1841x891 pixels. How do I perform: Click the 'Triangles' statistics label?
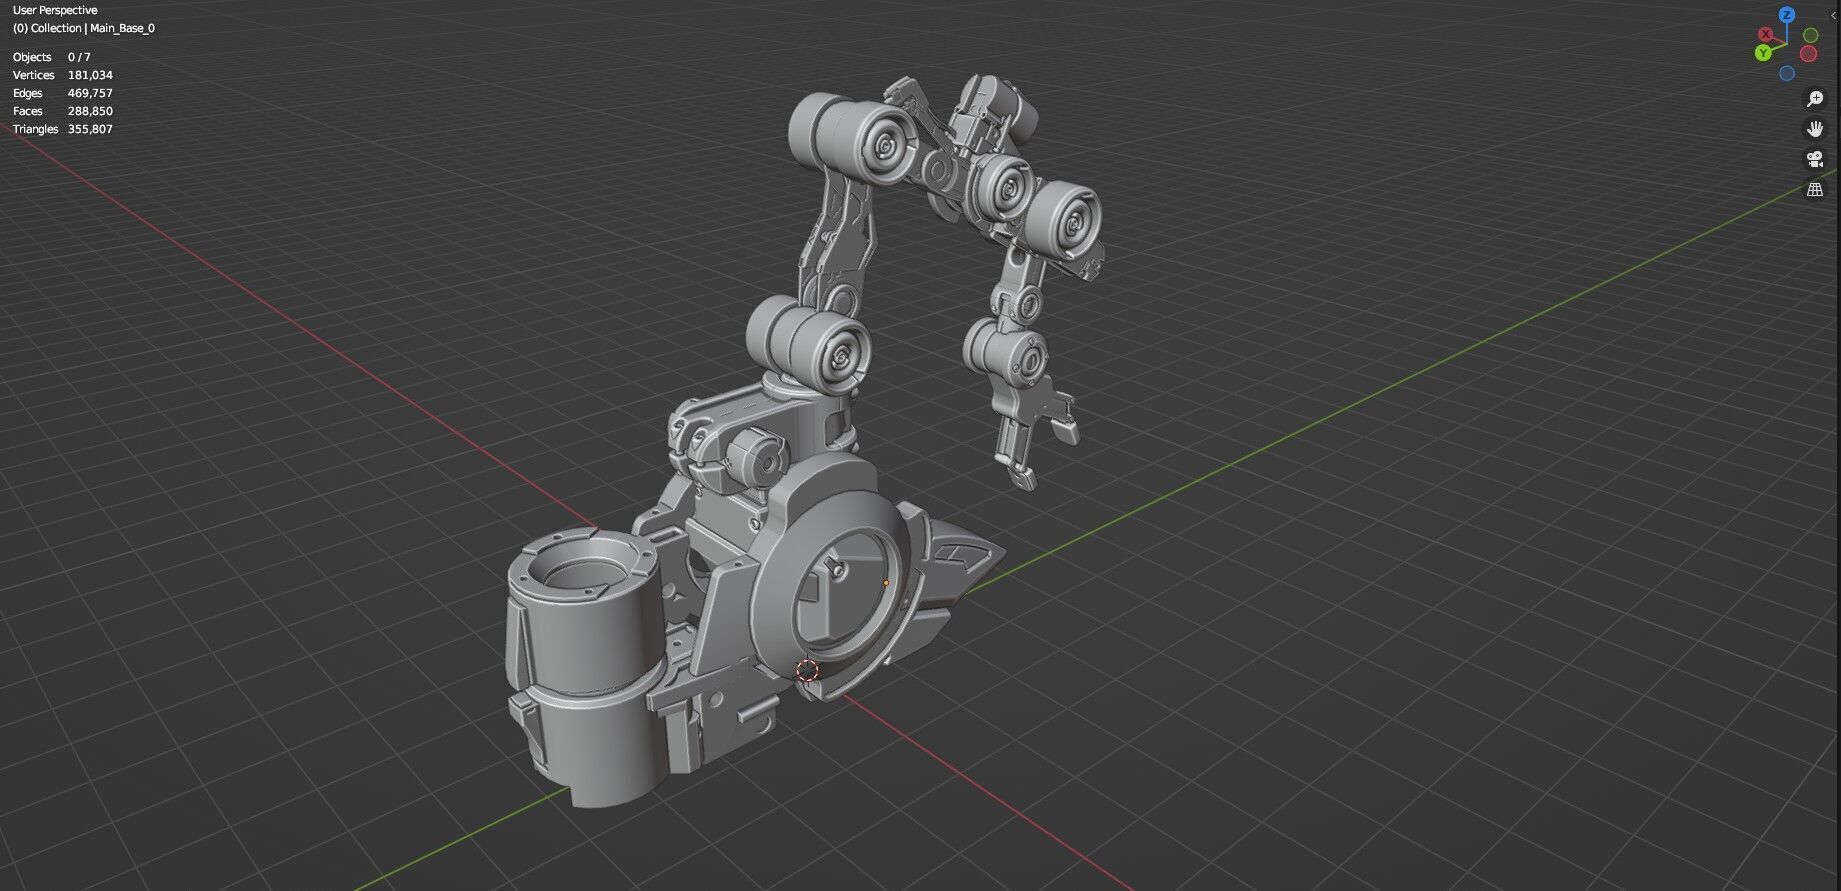[35, 129]
